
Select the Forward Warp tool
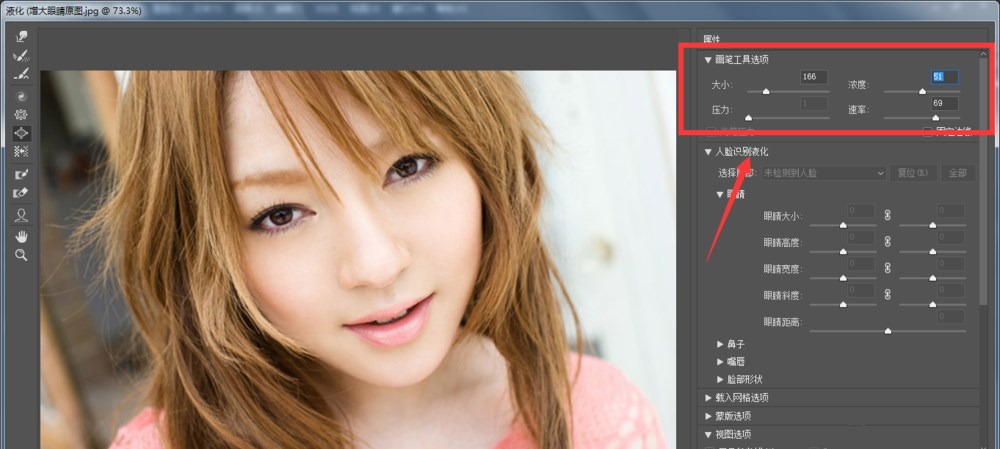click(x=21, y=36)
